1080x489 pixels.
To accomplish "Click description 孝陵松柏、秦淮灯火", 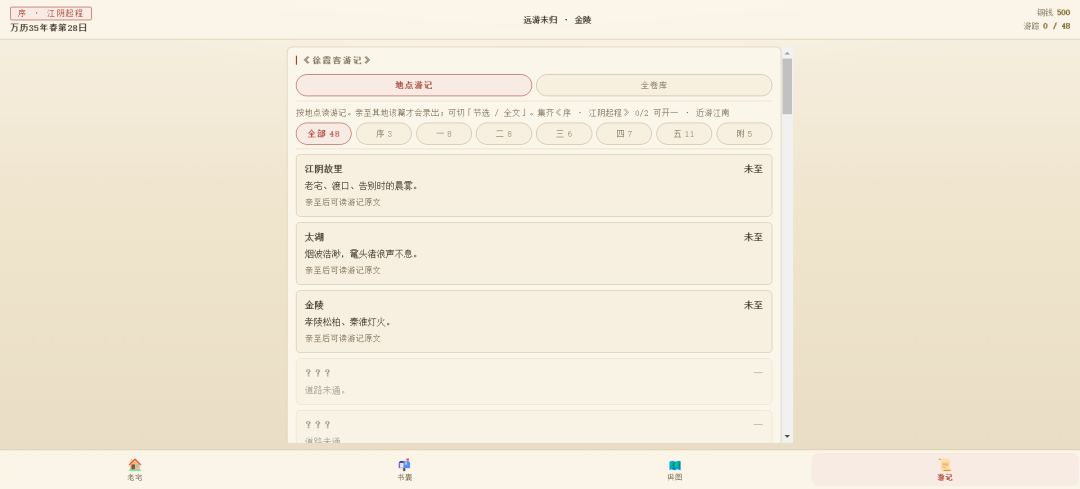I will click(x=348, y=322).
